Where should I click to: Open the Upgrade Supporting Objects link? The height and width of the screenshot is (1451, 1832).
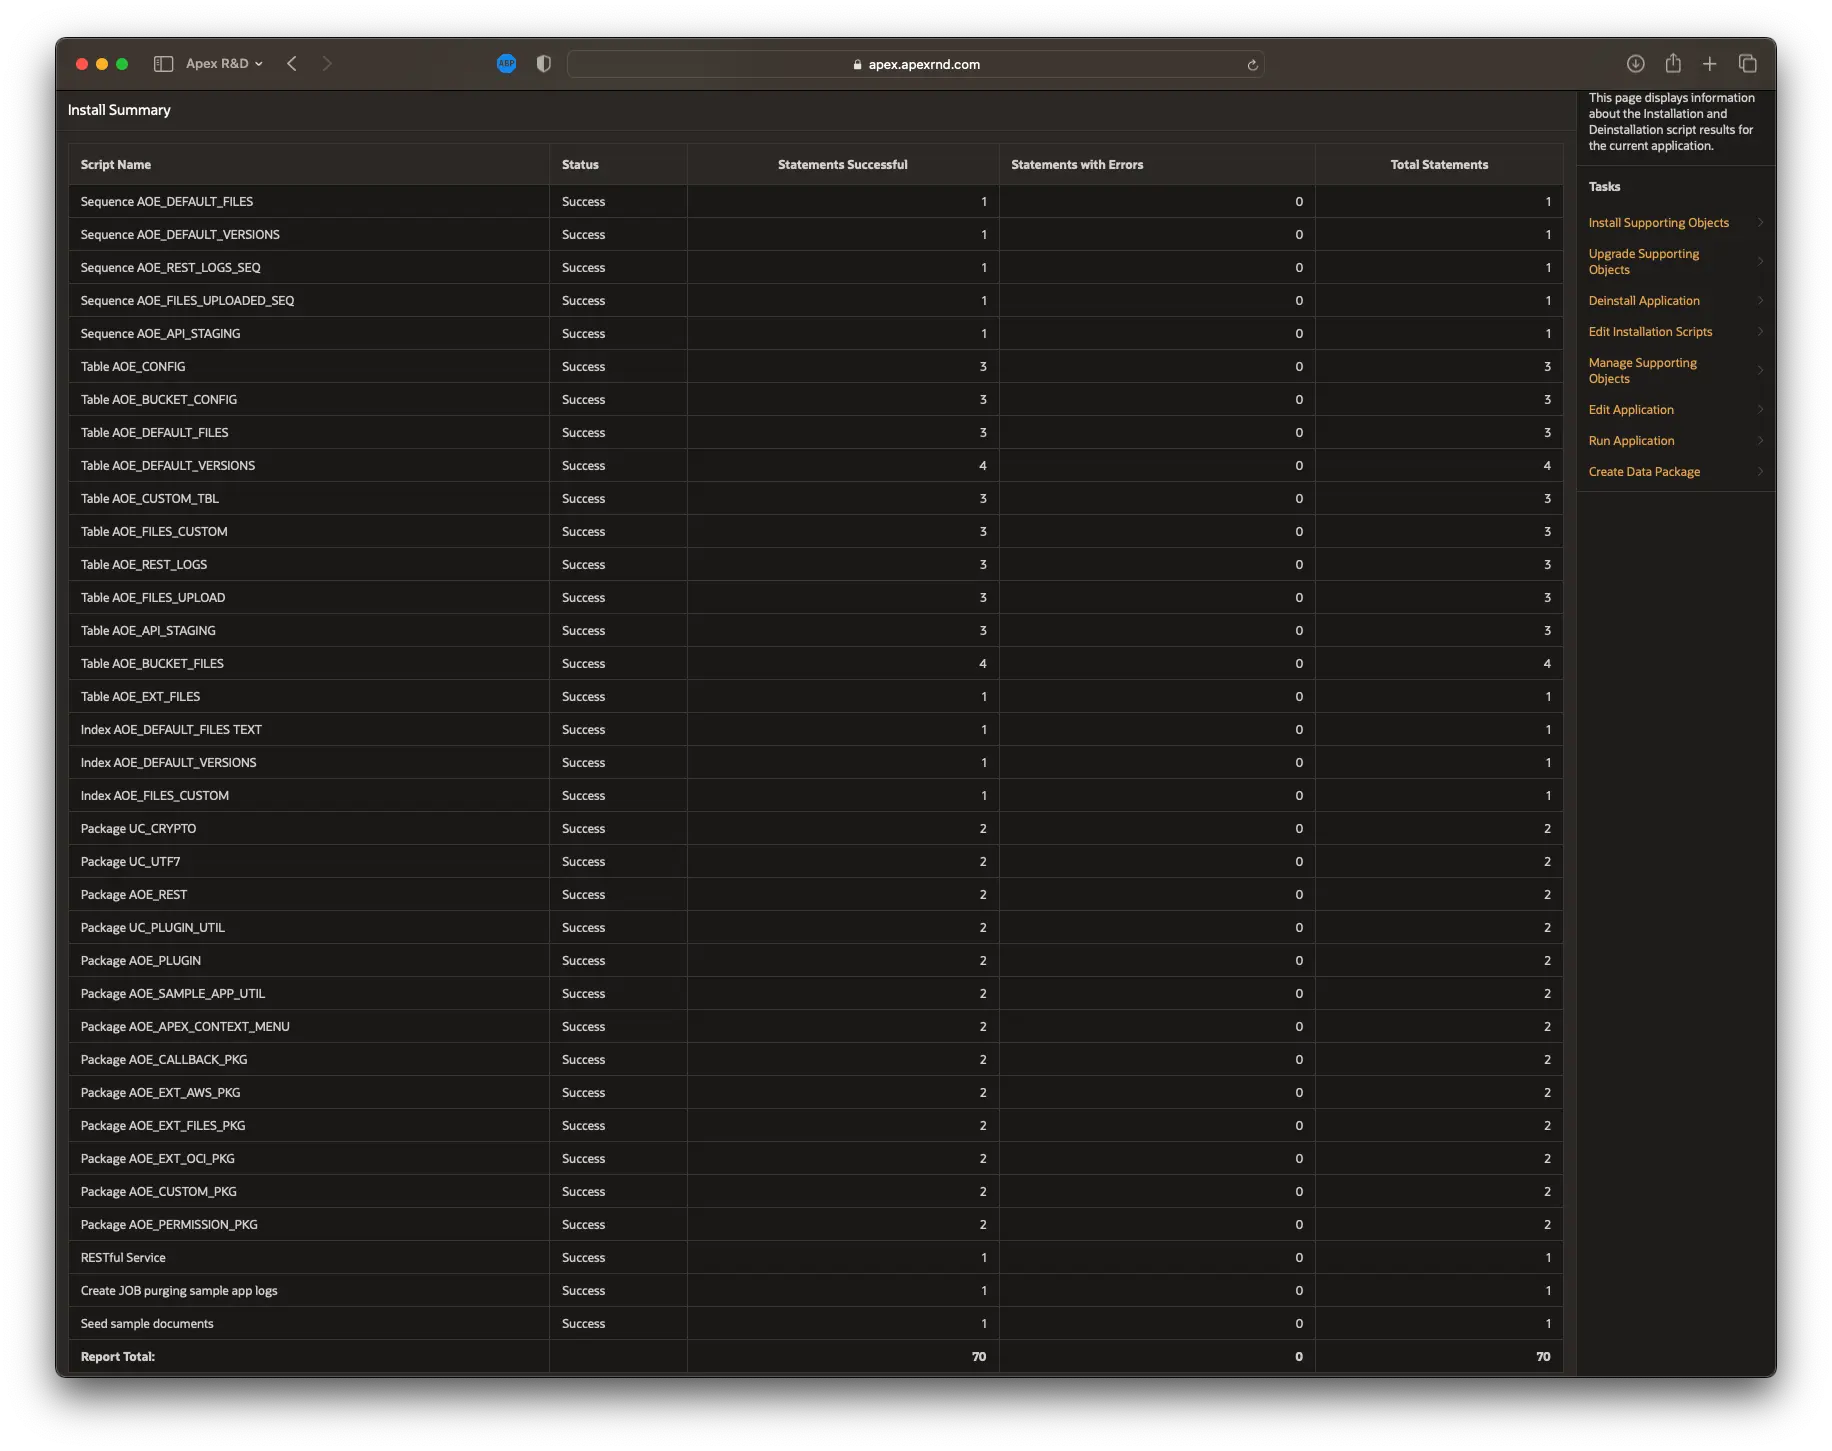[1643, 262]
